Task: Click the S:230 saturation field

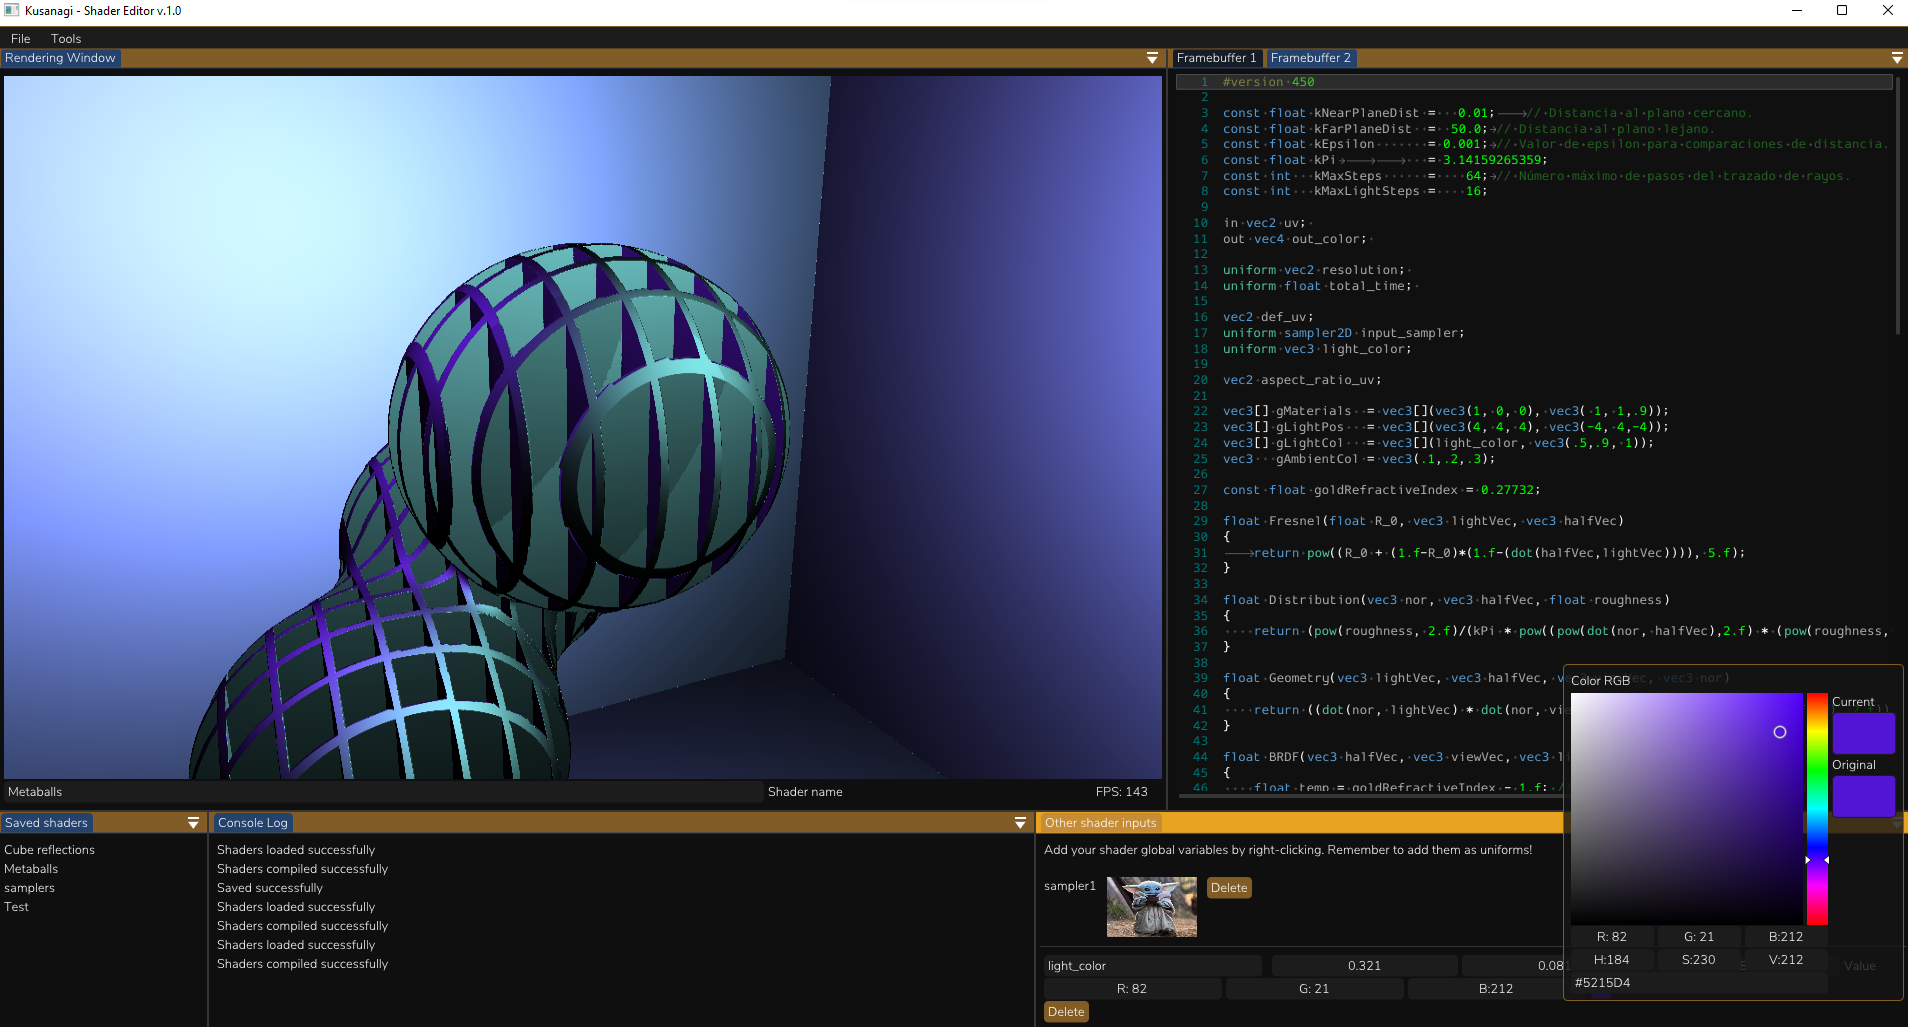Action: click(x=1699, y=960)
